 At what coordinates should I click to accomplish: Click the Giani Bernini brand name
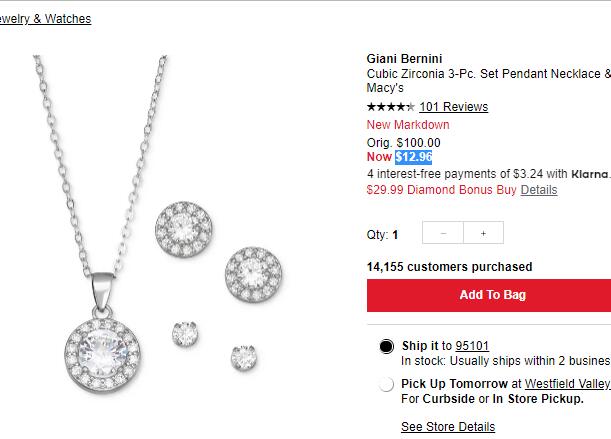coord(404,57)
